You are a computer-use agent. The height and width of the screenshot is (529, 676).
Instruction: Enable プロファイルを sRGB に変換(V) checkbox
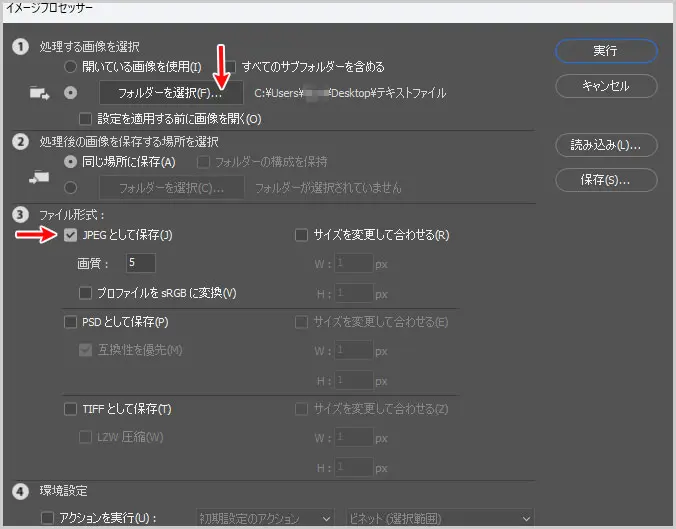point(85,293)
